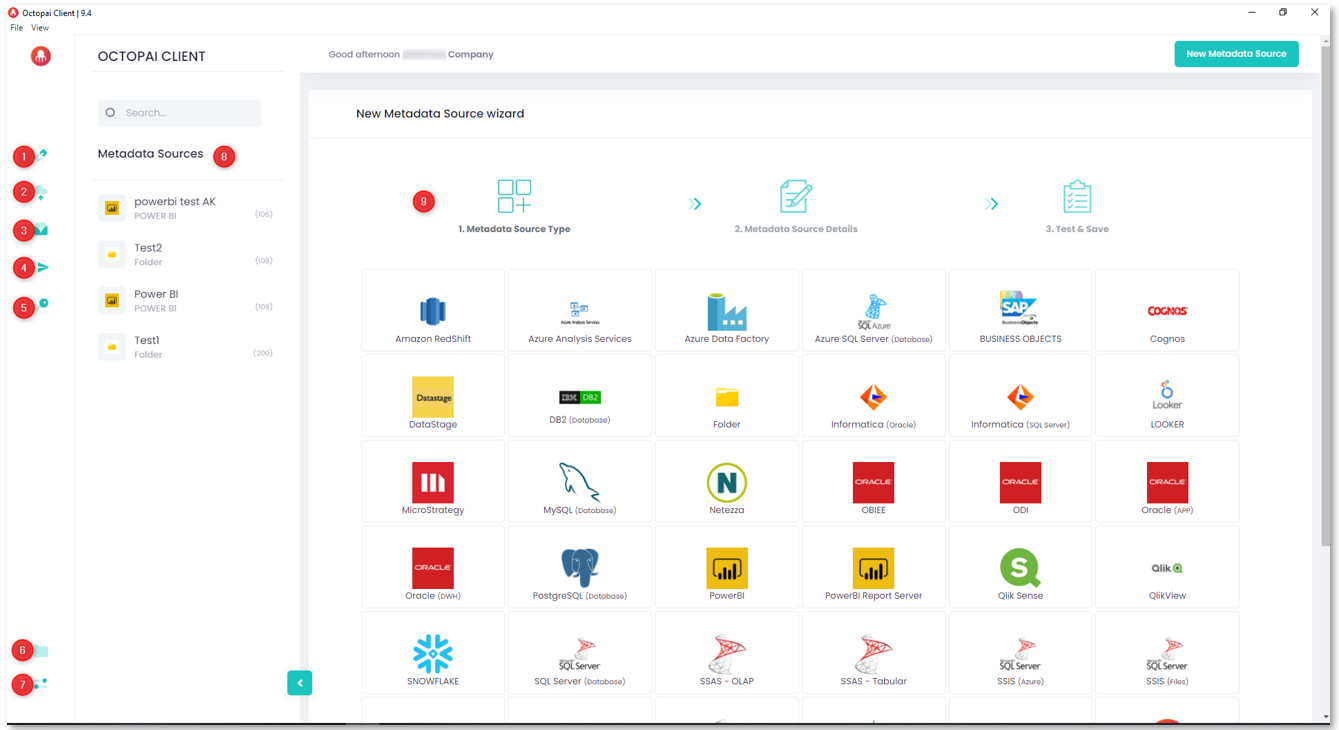Select the Test2 folder metadata source

coord(148,254)
